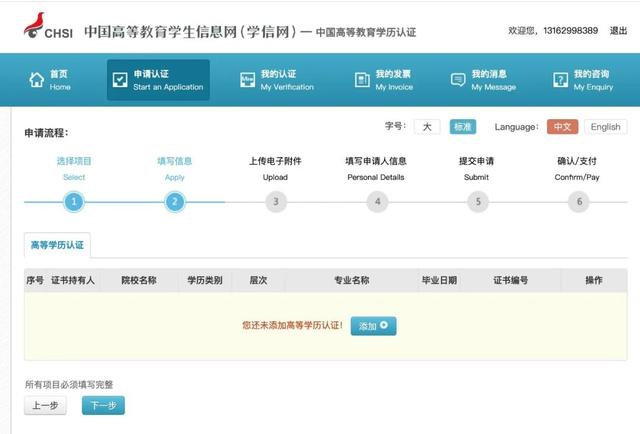Click the 毕业日期 column header
Screen dimensions: 640x434
(439, 280)
